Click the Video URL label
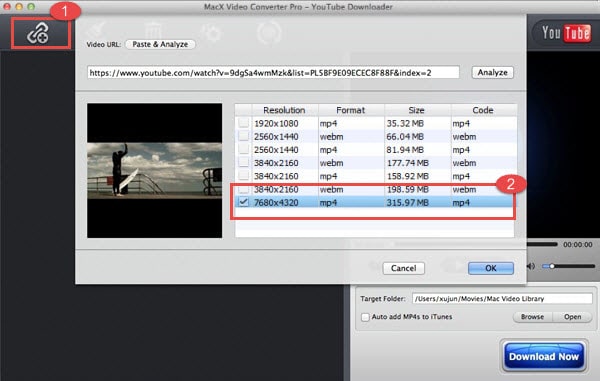 104,44
